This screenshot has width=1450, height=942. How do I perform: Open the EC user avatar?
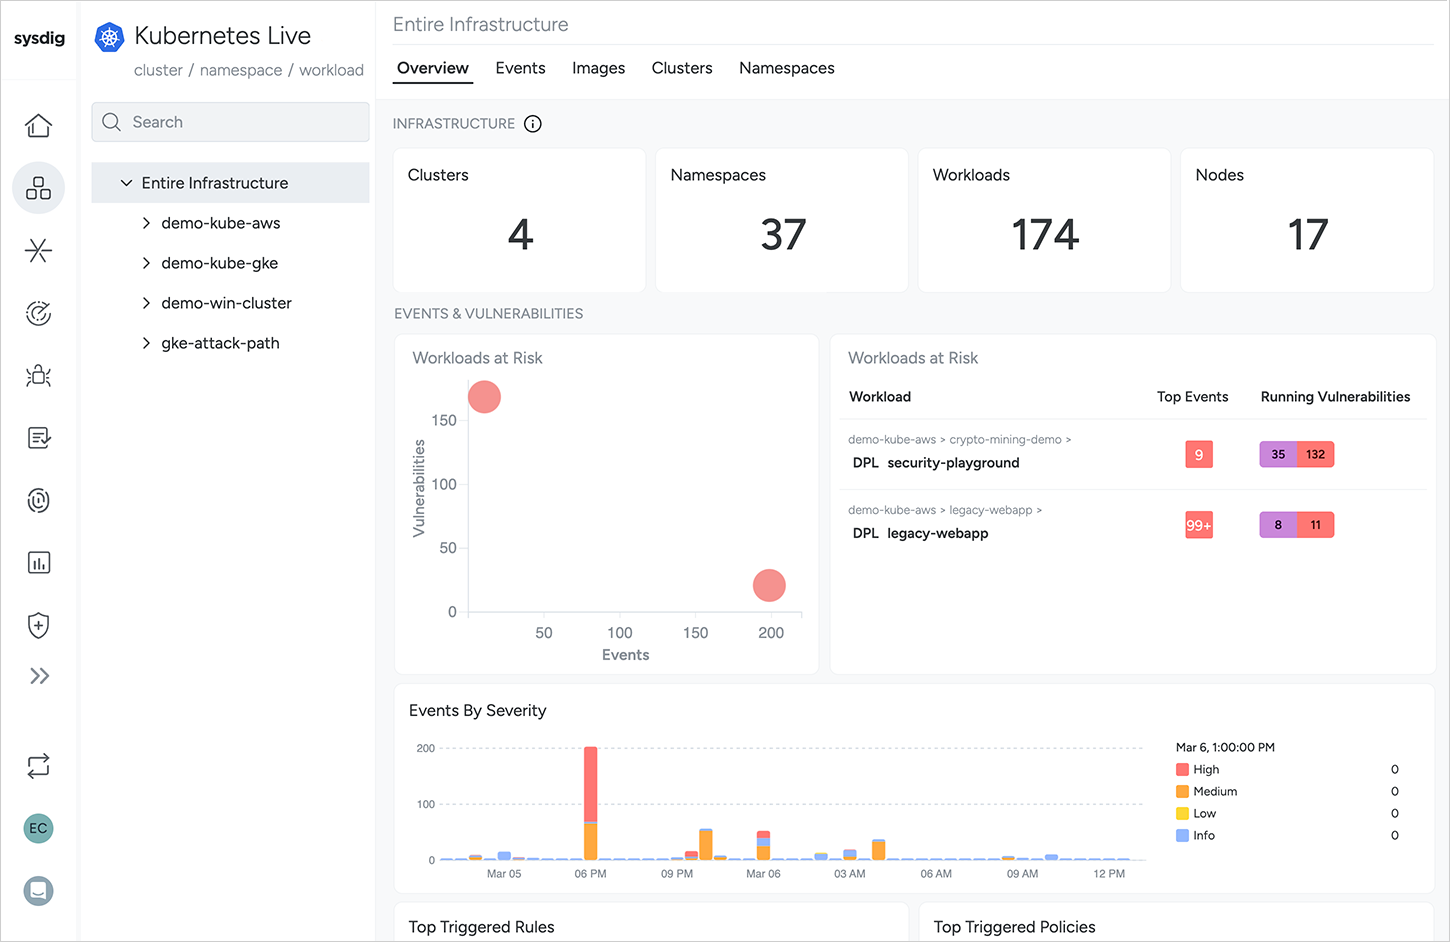38,828
